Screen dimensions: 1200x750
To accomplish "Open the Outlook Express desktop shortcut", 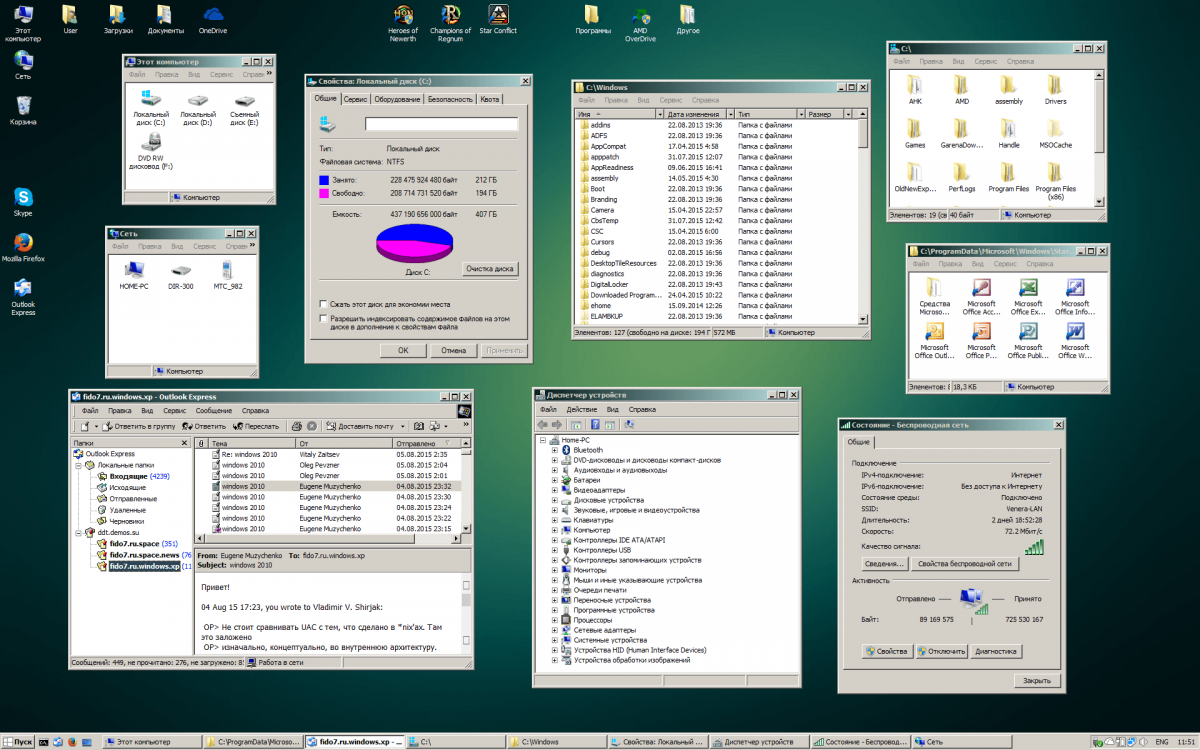I will pyautogui.click(x=23, y=298).
